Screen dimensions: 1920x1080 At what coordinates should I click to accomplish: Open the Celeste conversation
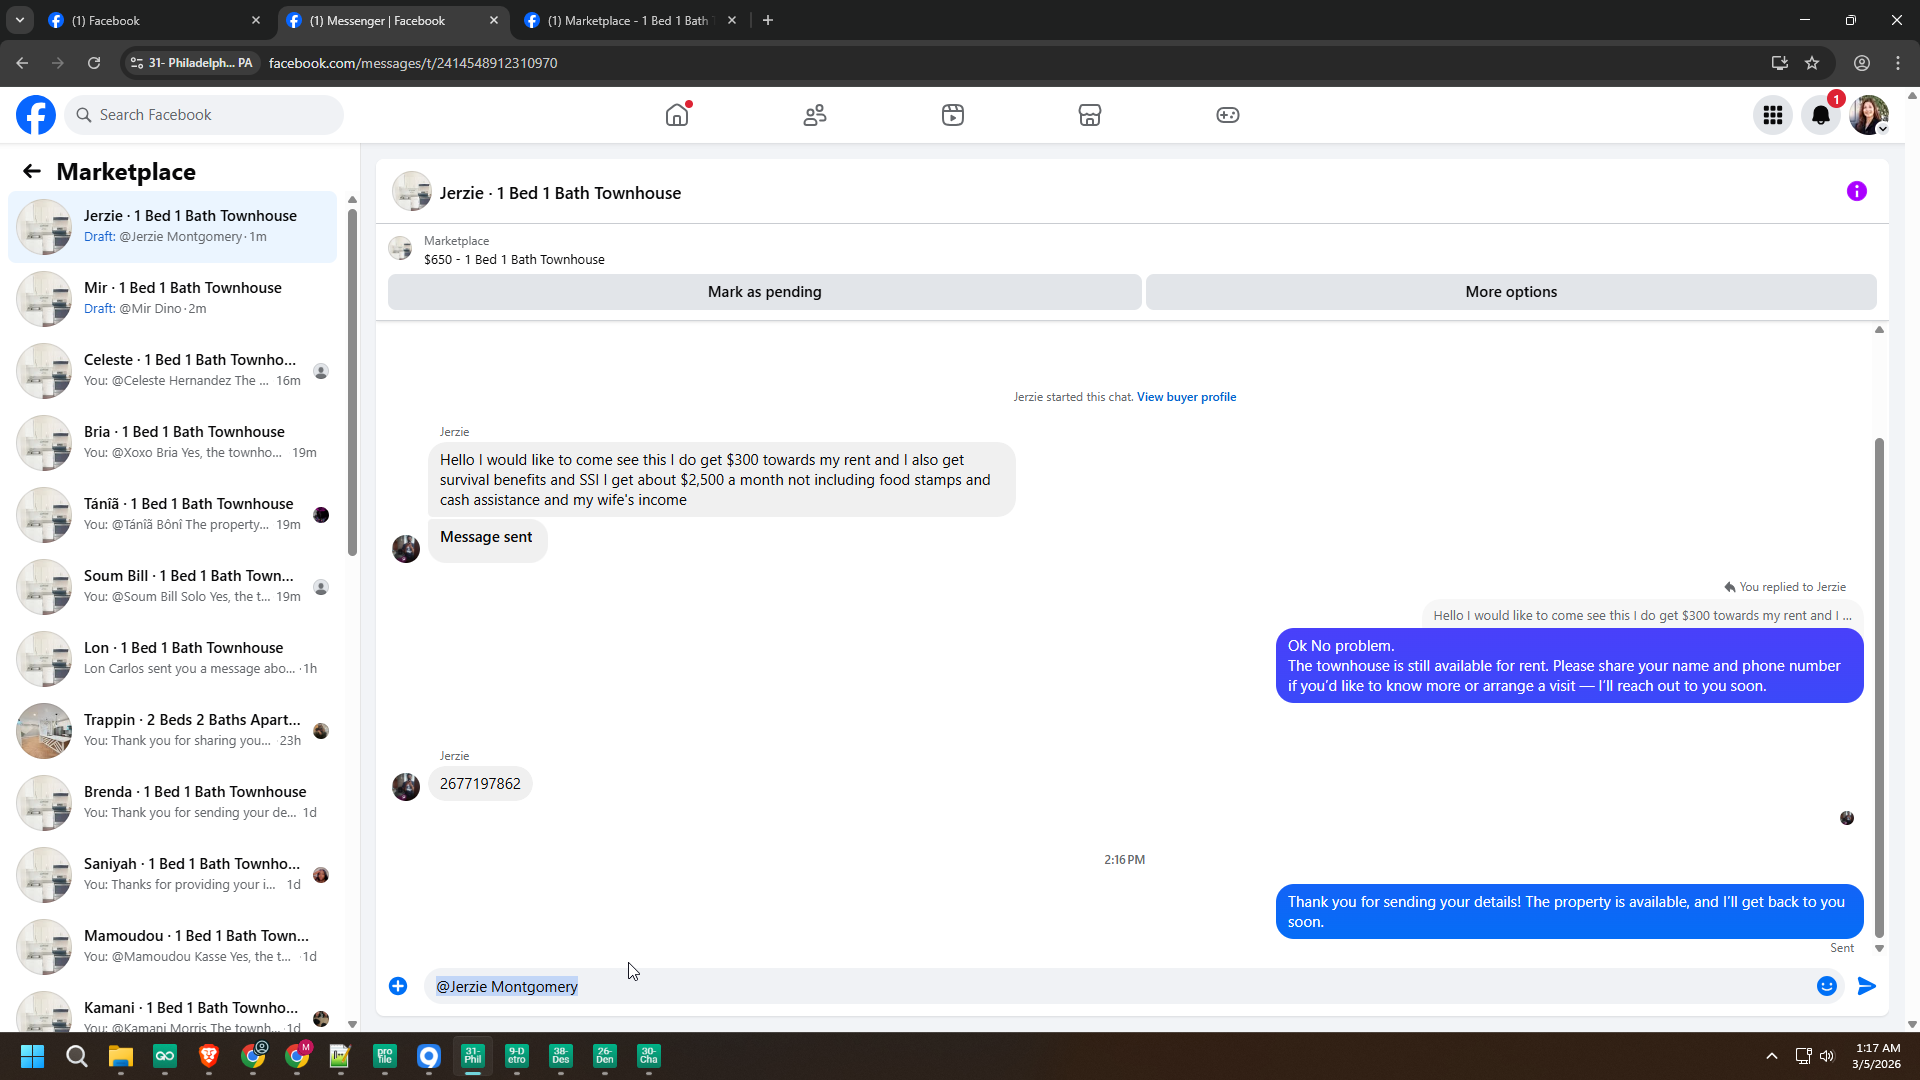point(172,370)
